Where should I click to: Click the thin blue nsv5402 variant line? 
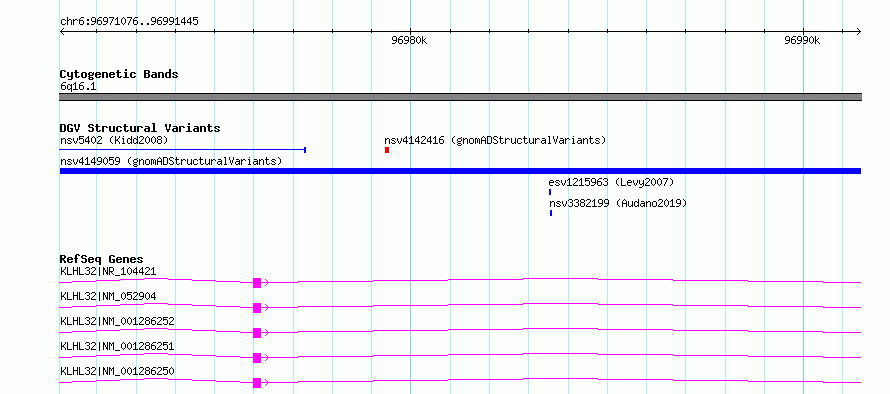point(183,150)
